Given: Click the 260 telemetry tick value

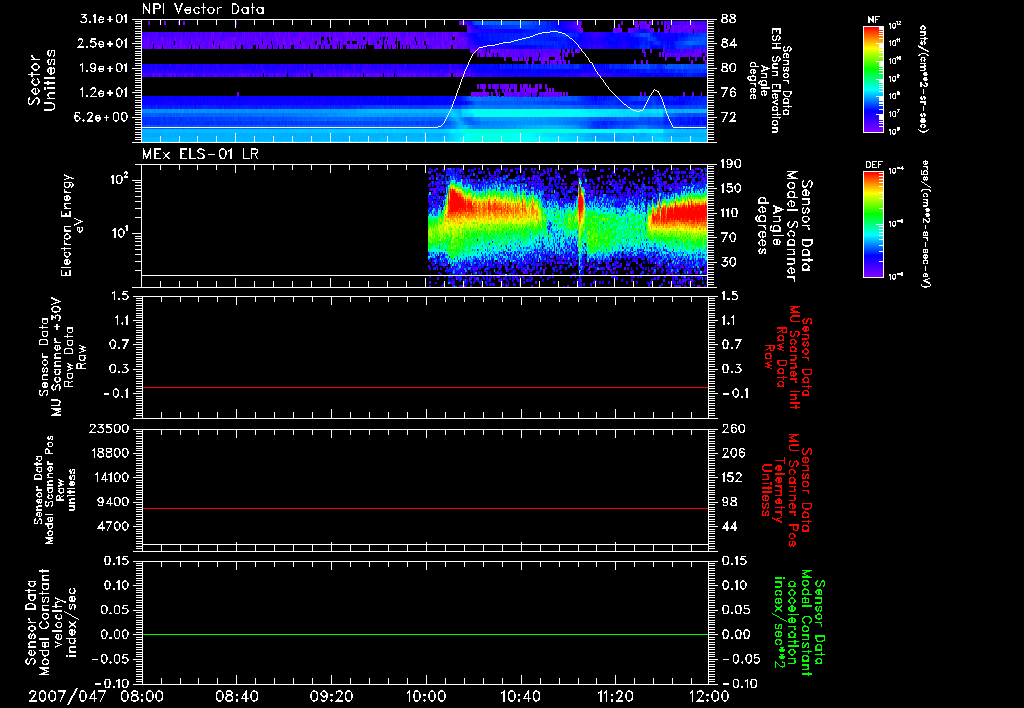Looking at the screenshot, I should tap(733, 428).
